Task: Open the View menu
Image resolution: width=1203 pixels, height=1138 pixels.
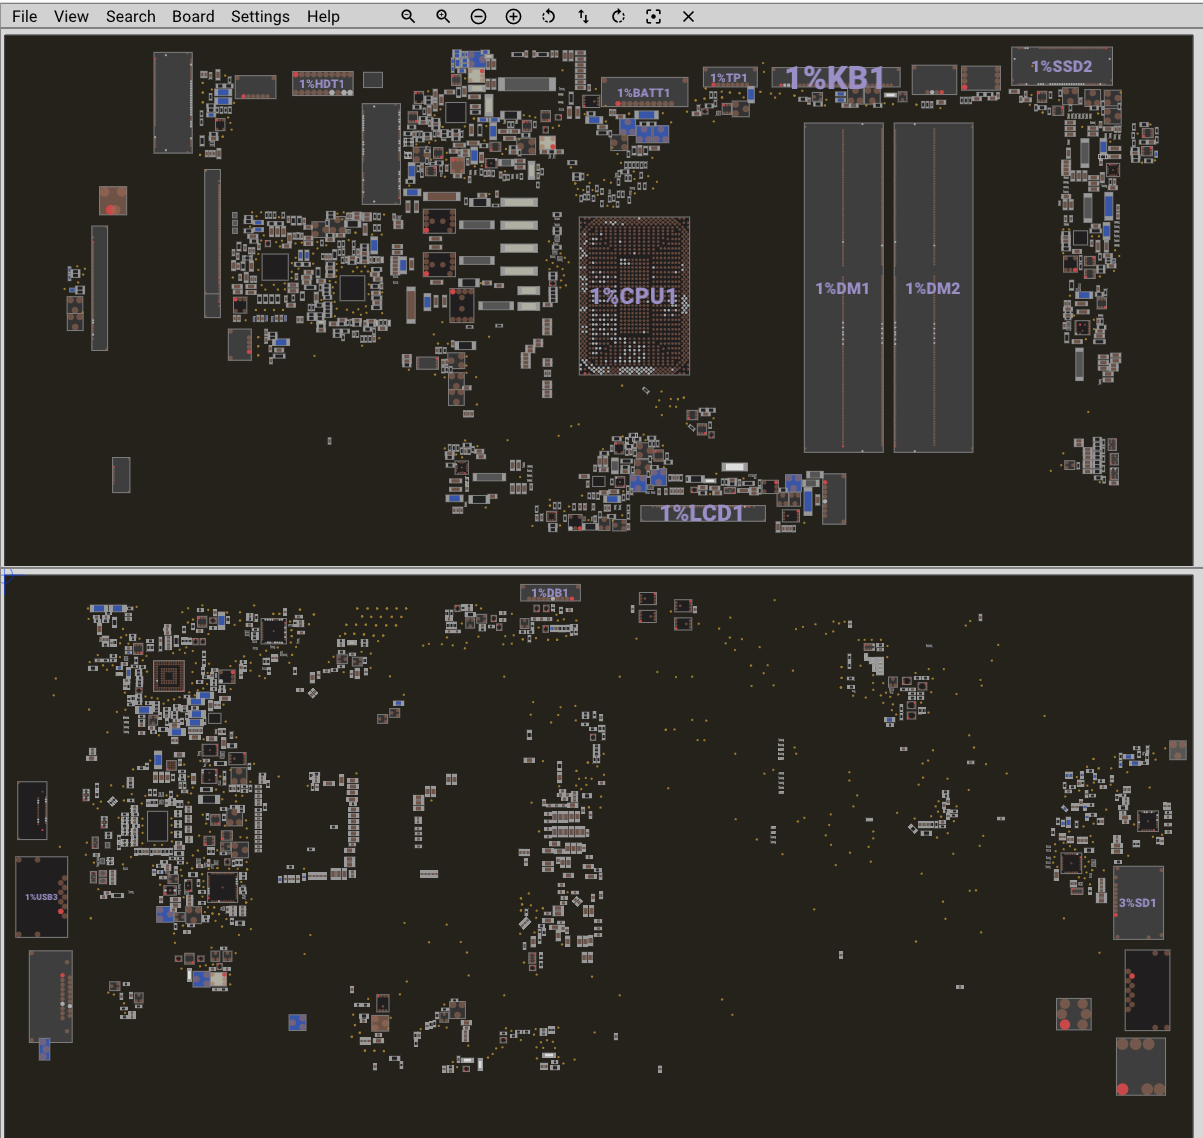Action: 71,17
